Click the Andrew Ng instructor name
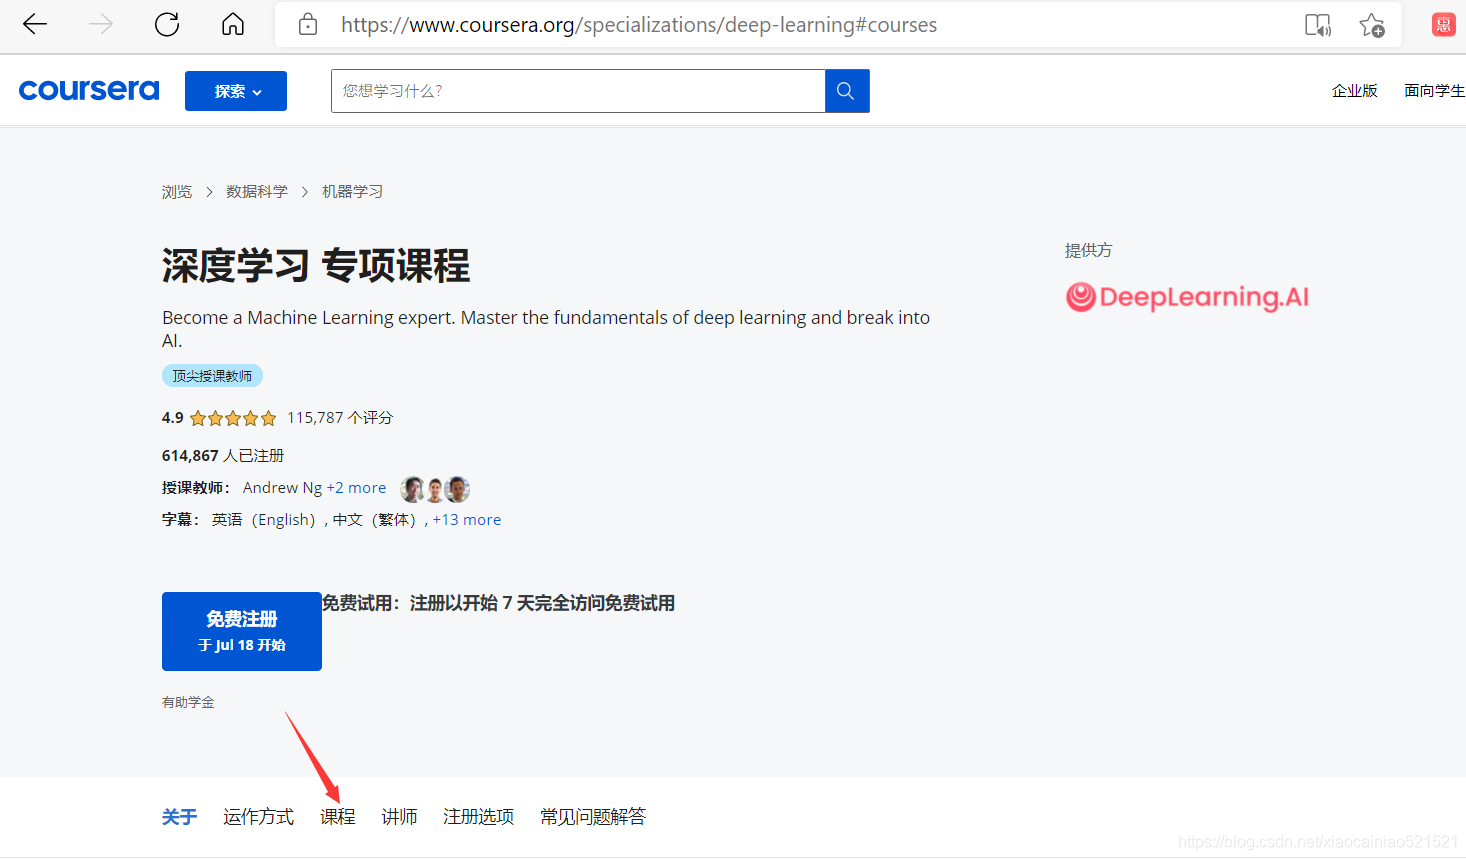 pos(282,488)
